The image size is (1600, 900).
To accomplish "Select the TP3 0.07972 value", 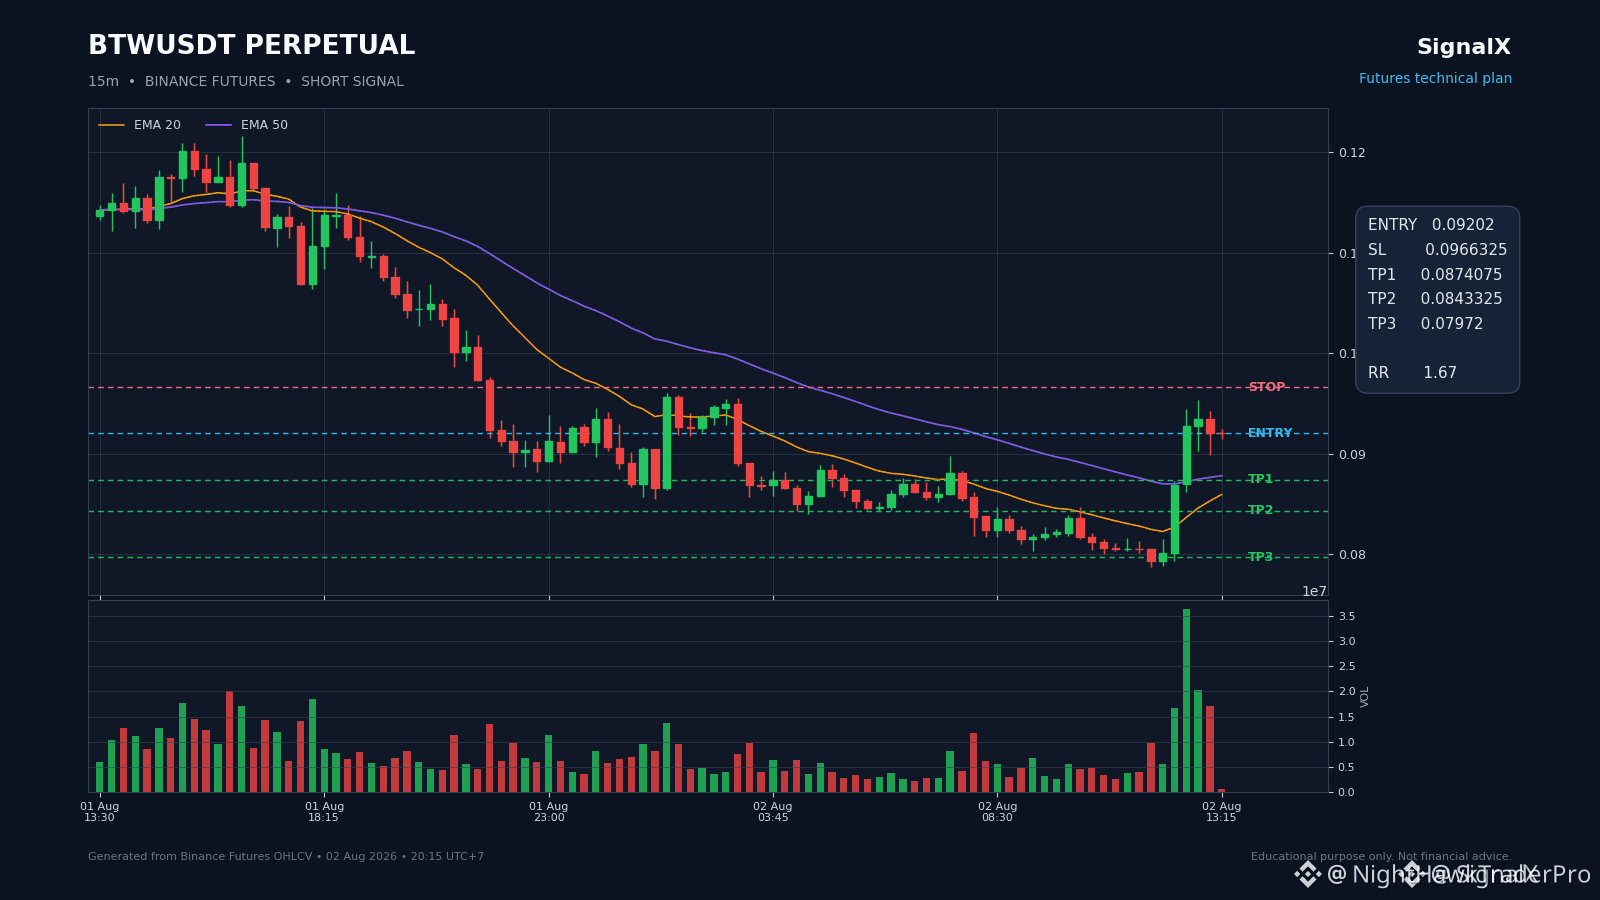I will point(1426,324).
